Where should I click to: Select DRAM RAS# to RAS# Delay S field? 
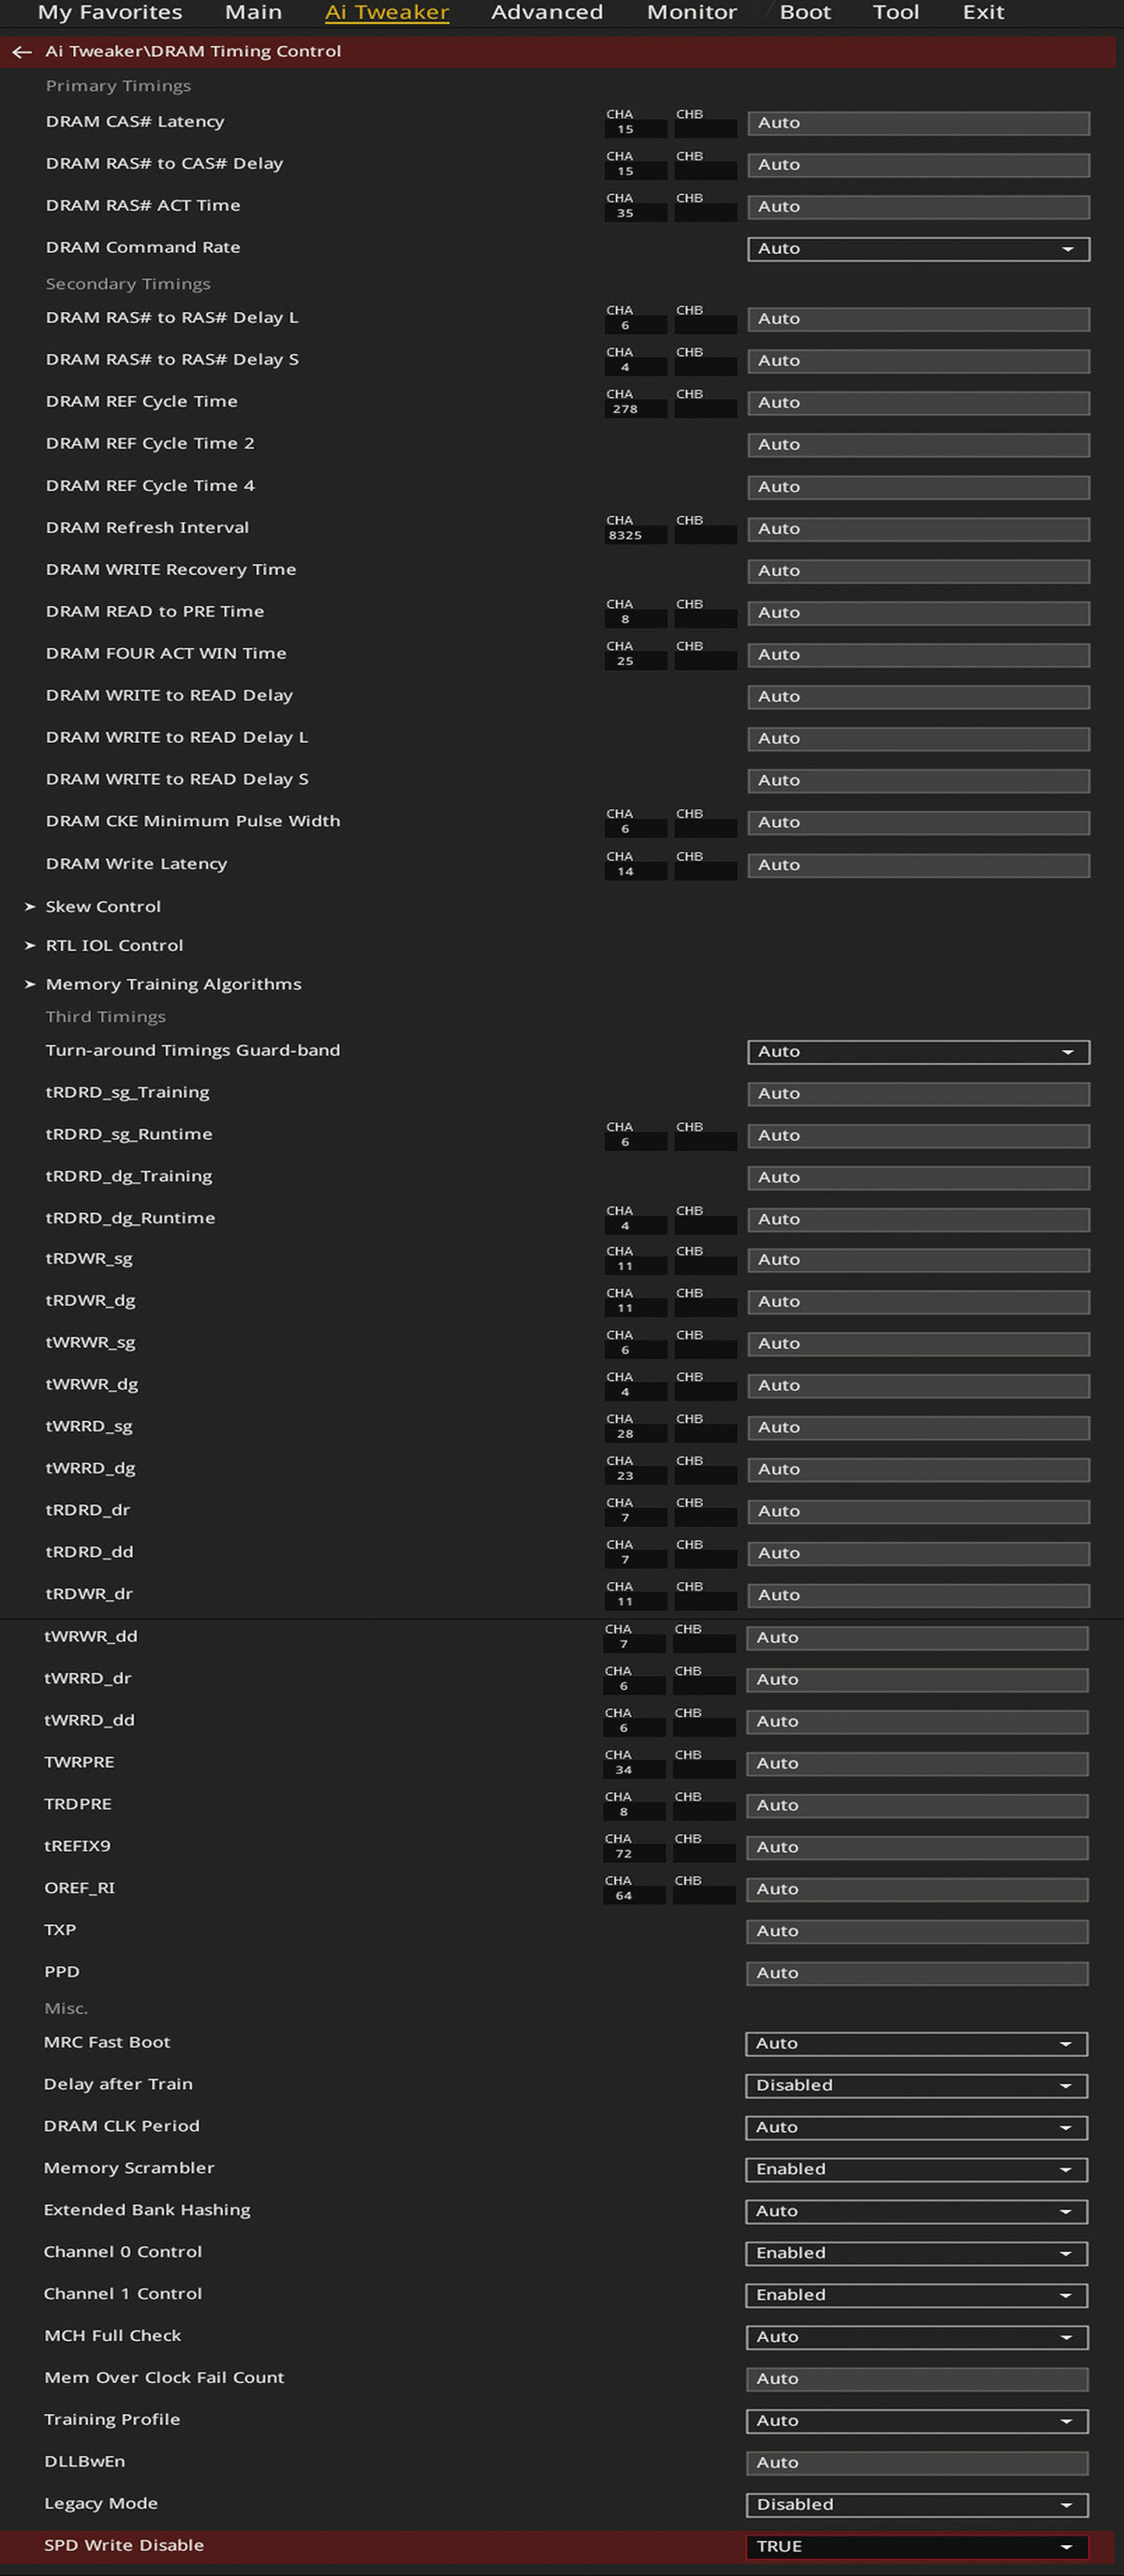click(x=918, y=362)
